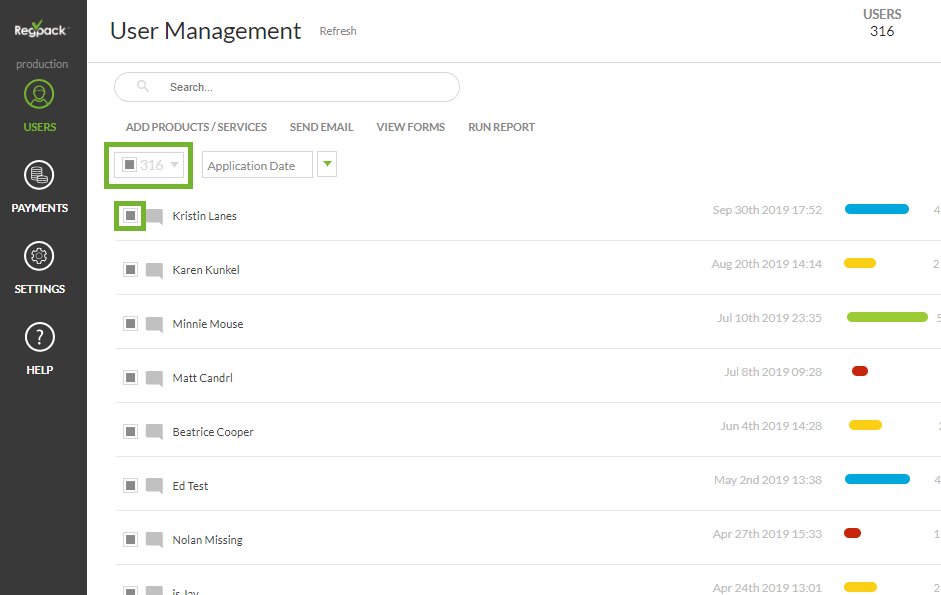
Task: Open message bubble icon for Minnie Mouse
Action: [154, 324]
